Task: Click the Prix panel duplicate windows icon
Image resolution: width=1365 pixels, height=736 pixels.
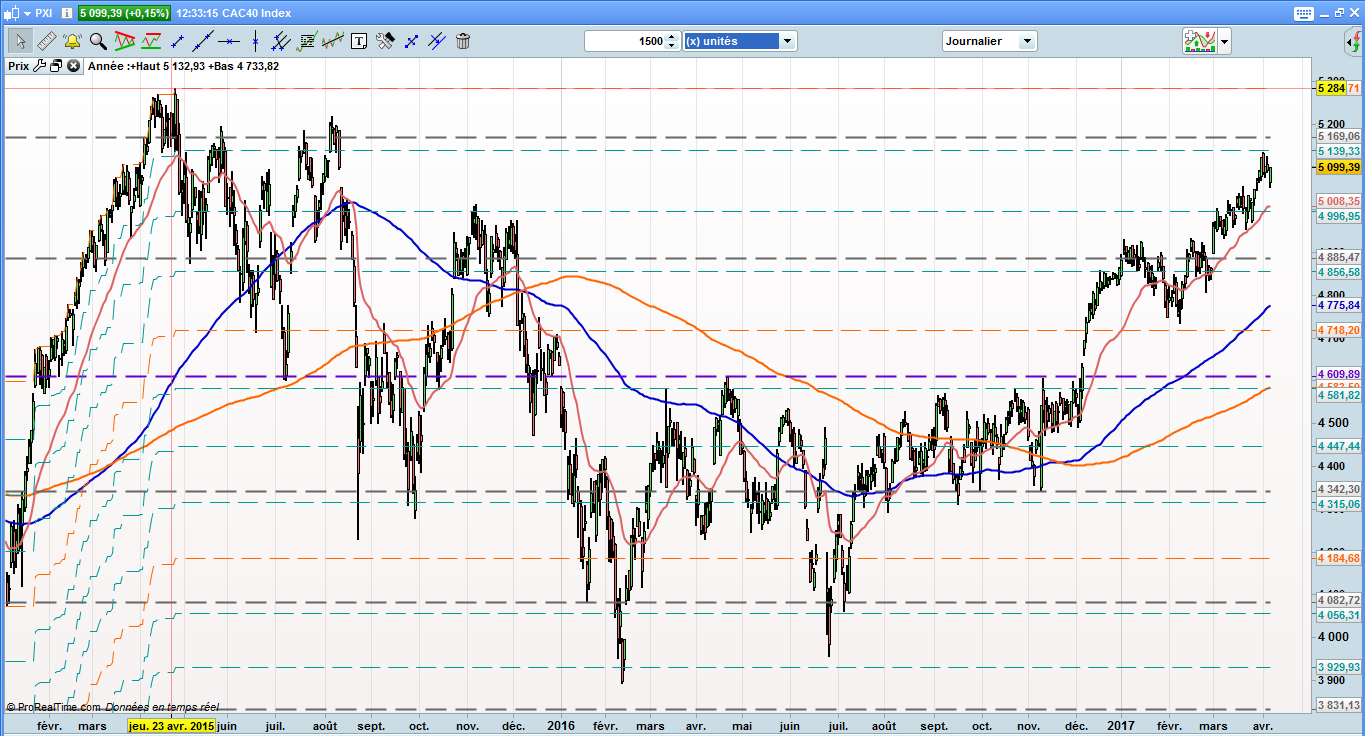Action: point(56,66)
